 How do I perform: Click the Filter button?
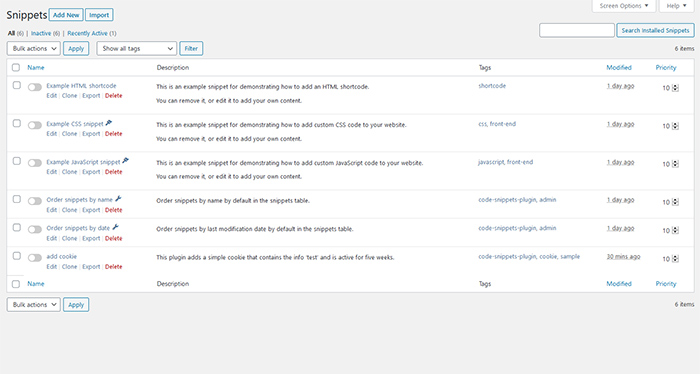pos(191,49)
